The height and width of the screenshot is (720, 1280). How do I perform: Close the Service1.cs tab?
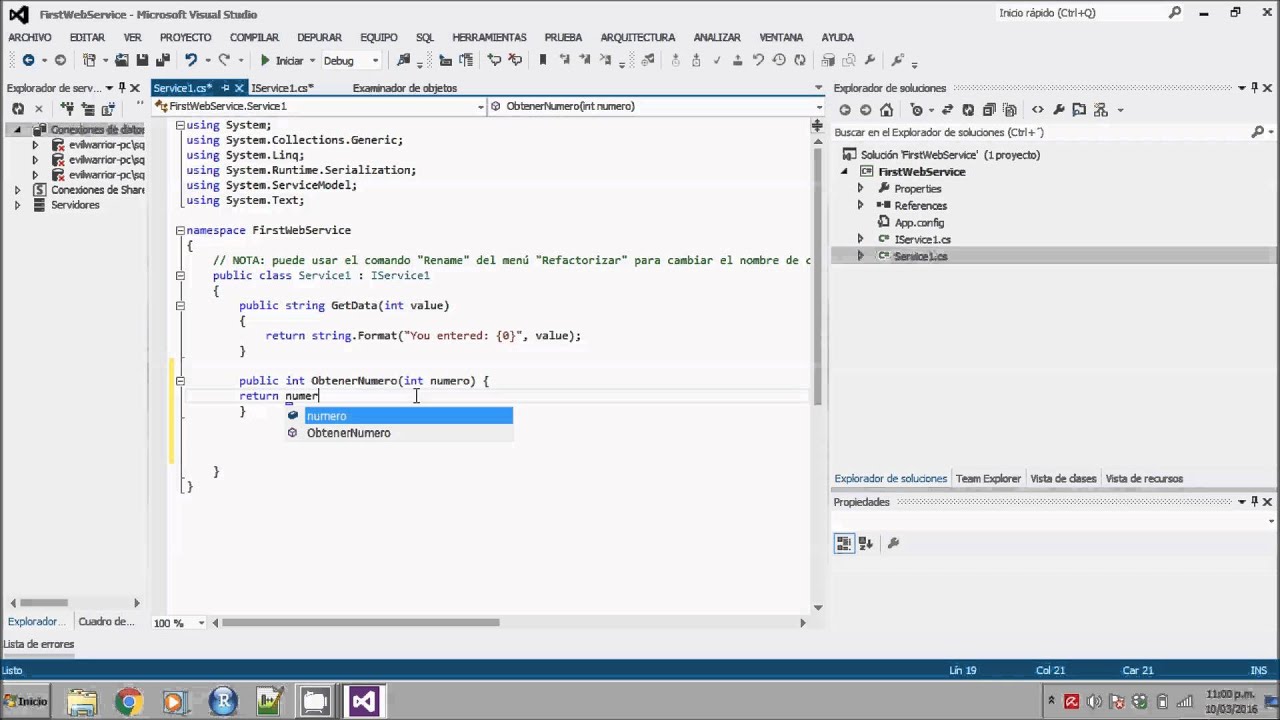pos(239,88)
